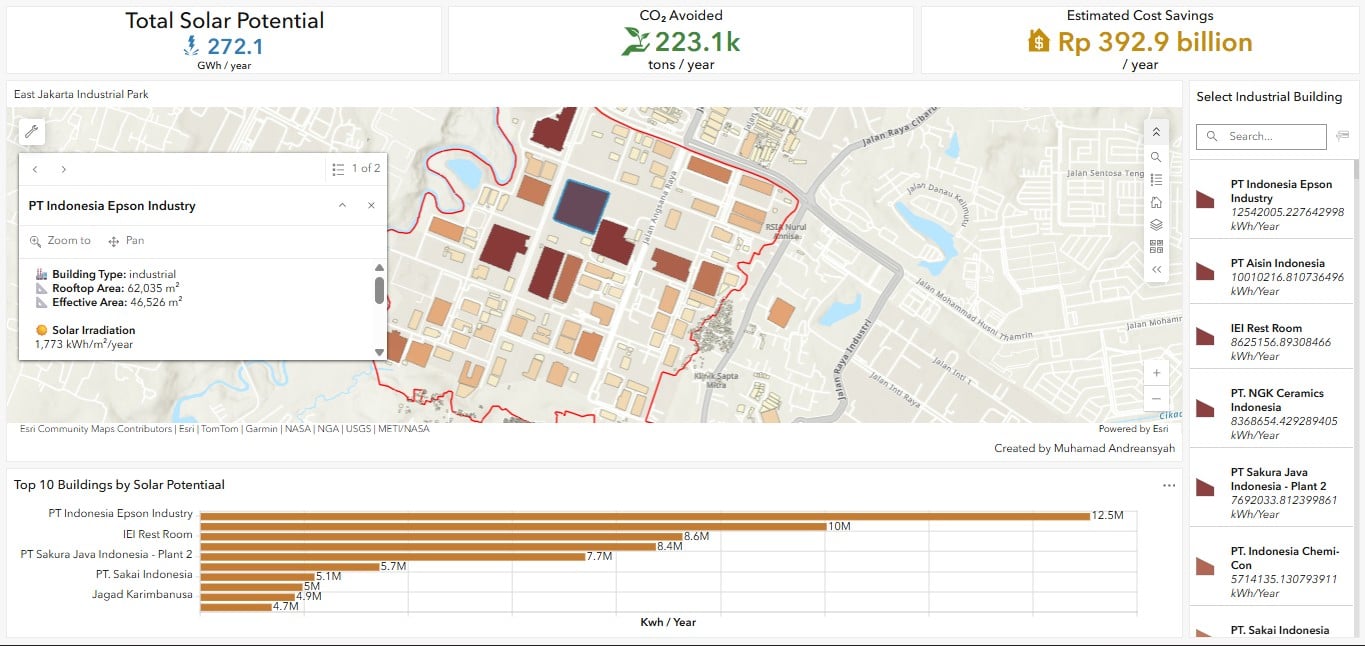The width and height of the screenshot is (1365, 646).
Task: Open the map tools wrench icon
Action: click(x=31, y=131)
